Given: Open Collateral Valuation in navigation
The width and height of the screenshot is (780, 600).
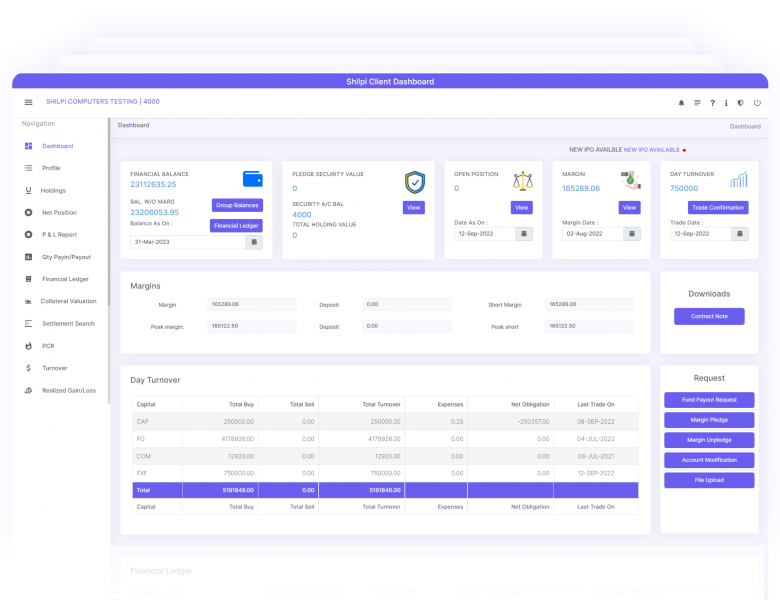Looking at the screenshot, I should point(69,301).
